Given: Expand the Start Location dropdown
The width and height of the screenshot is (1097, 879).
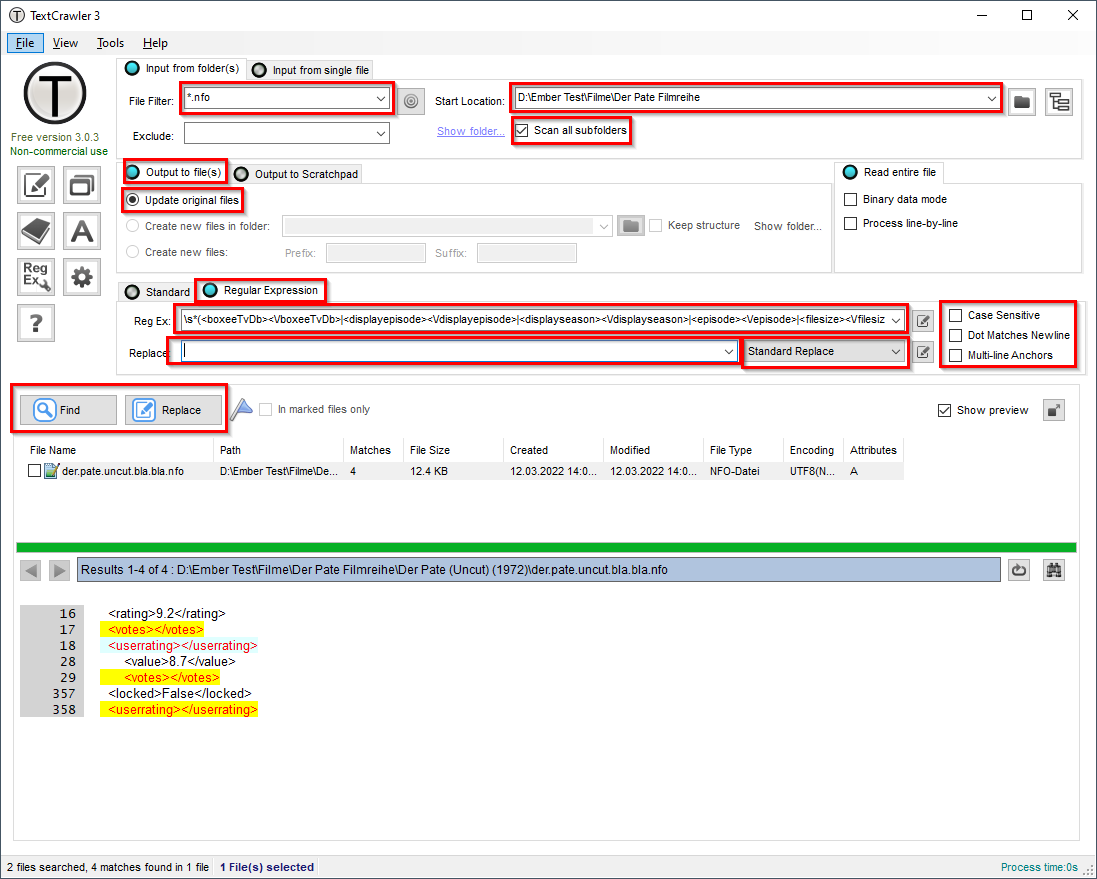Looking at the screenshot, I should (991, 98).
